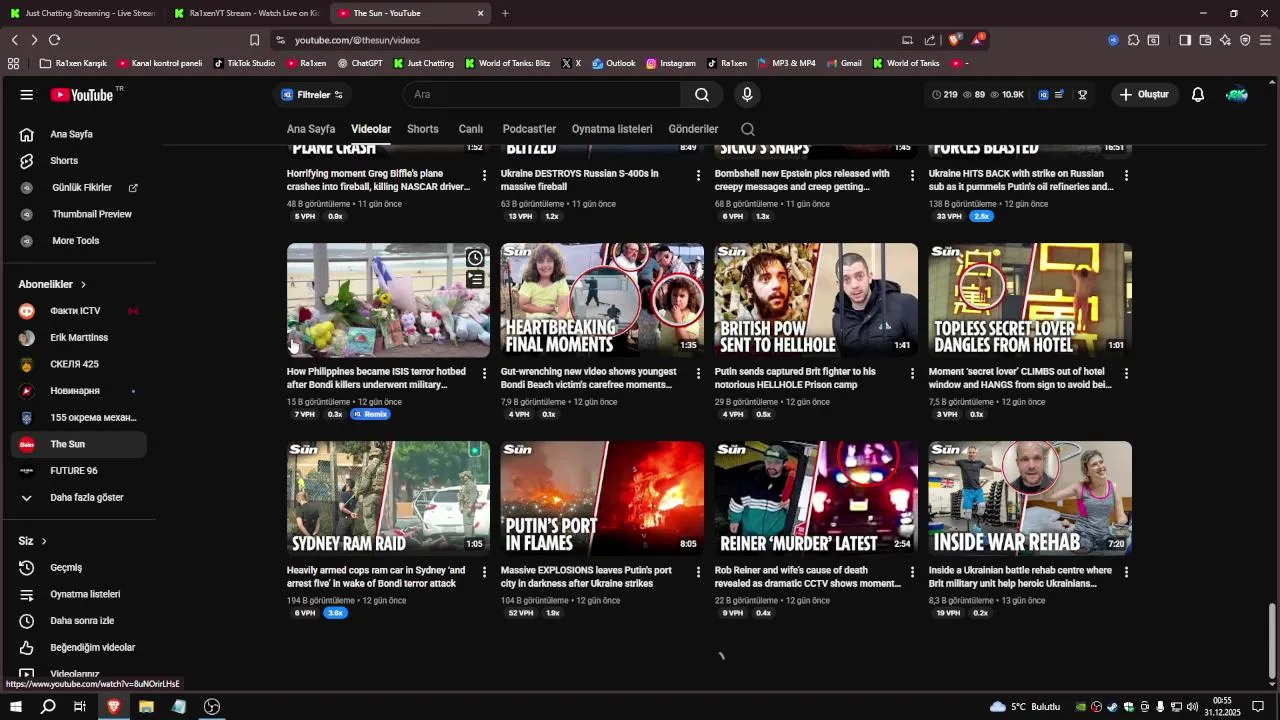Screen dimensions: 1280x720
Task: Open the Brave Shields lion icon
Action: tap(955, 40)
